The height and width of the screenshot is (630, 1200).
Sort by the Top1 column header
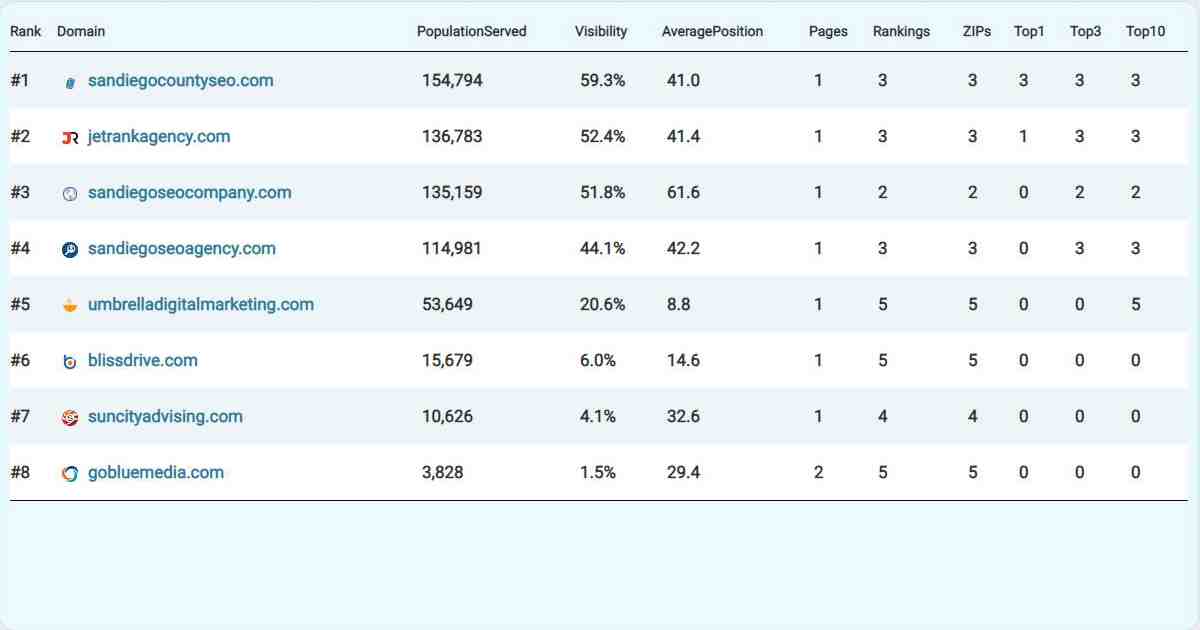[x=1029, y=31]
